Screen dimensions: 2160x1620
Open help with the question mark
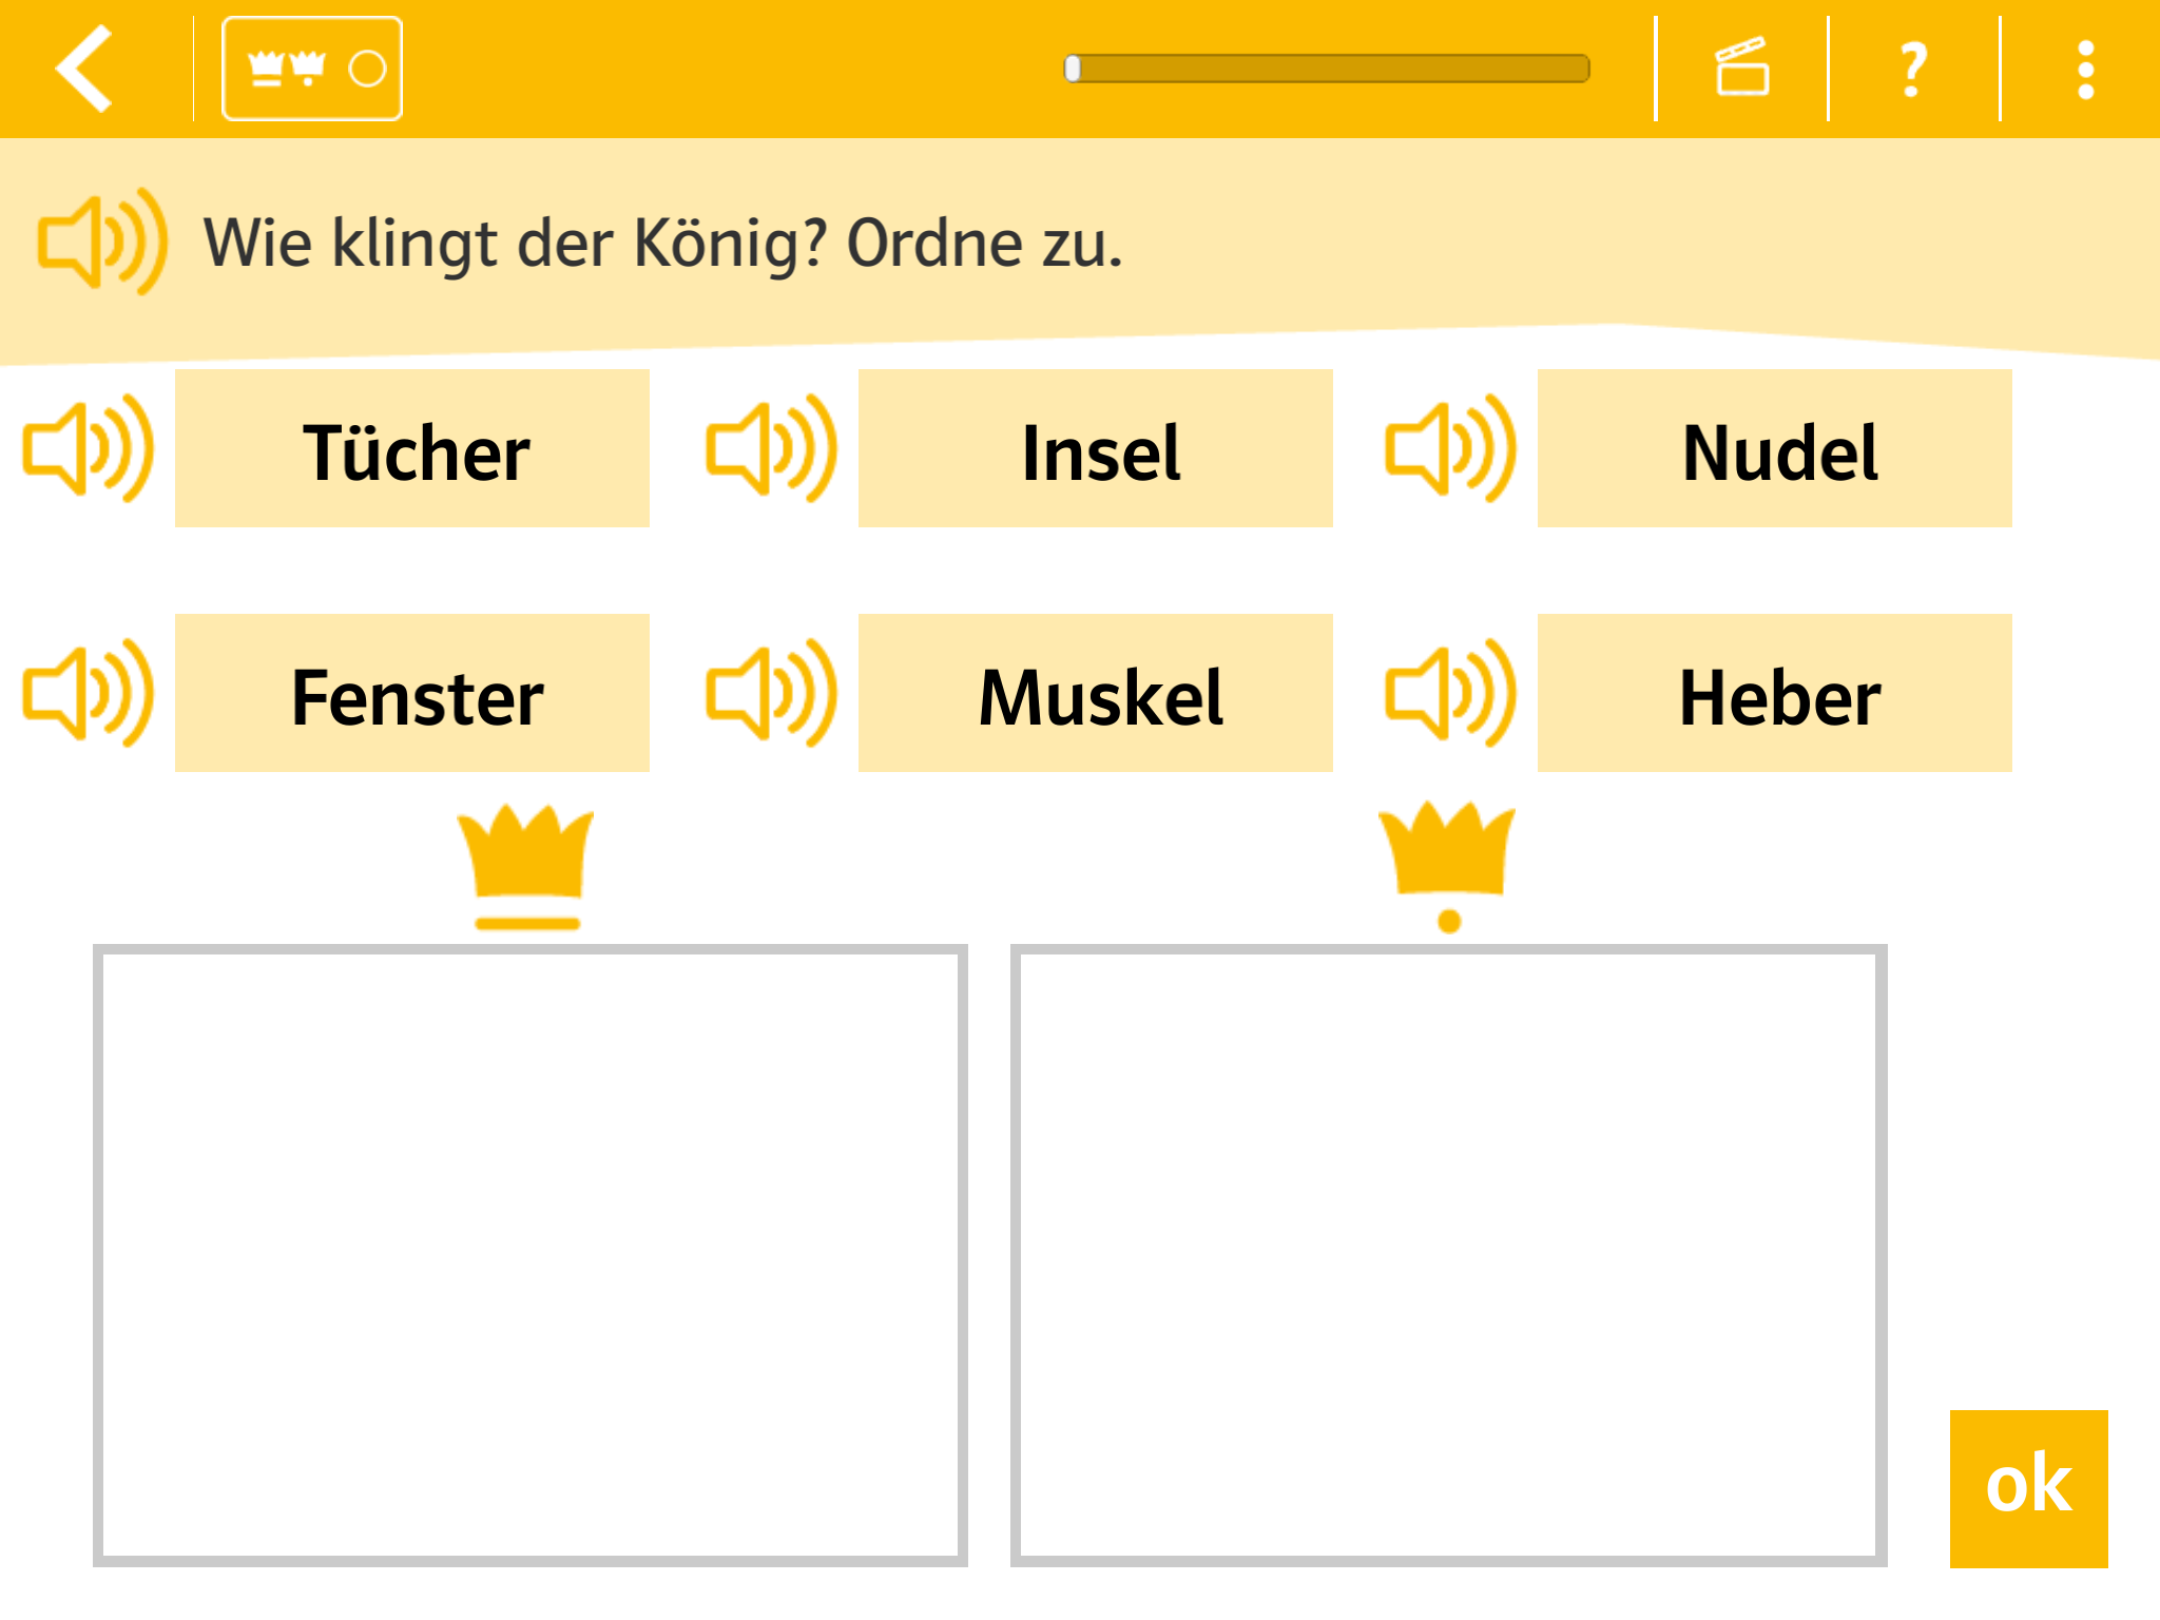[1913, 69]
